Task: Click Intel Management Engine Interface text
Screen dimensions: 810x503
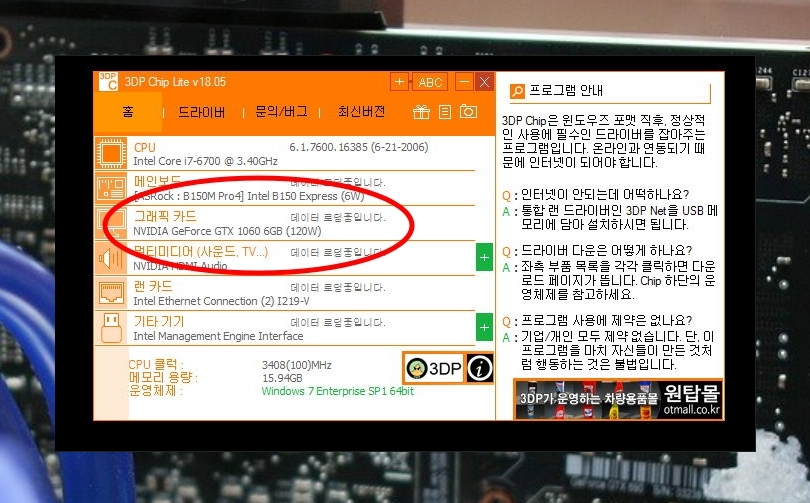Action: coord(218,336)
